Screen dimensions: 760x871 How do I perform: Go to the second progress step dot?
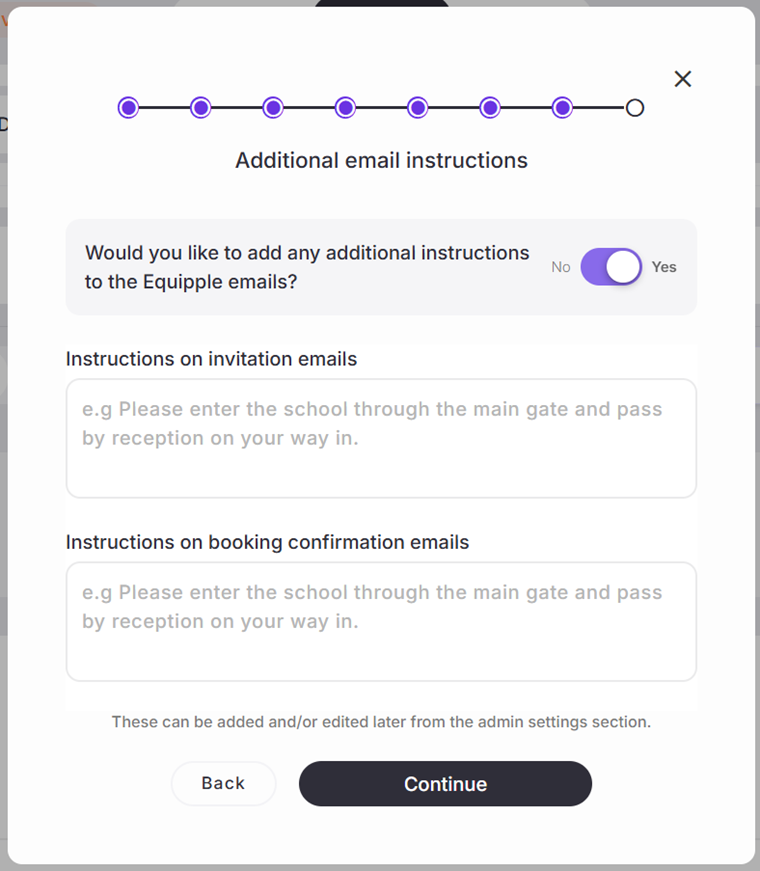(200, 108)
